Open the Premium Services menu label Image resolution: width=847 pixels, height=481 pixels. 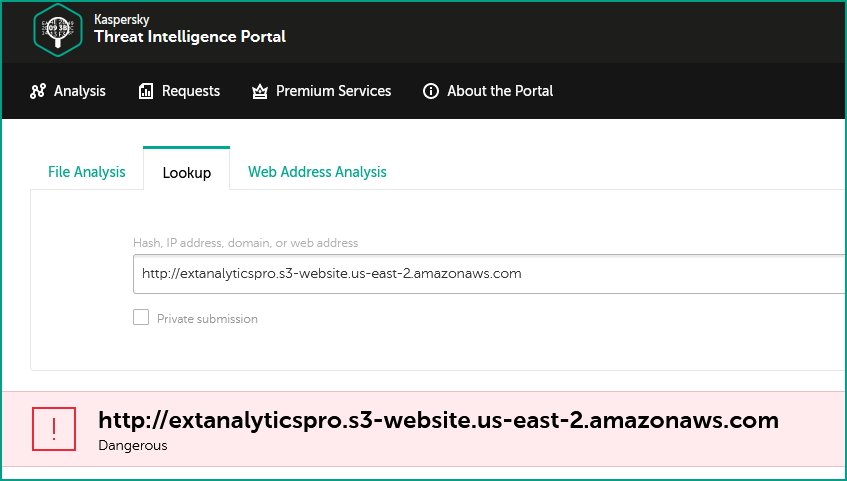click(x=333, y=91)
